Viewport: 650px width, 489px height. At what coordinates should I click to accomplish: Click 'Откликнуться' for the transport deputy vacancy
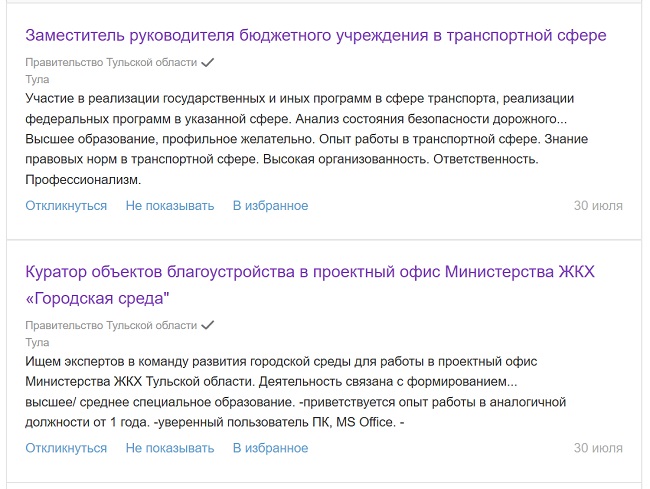click(66, 206)
